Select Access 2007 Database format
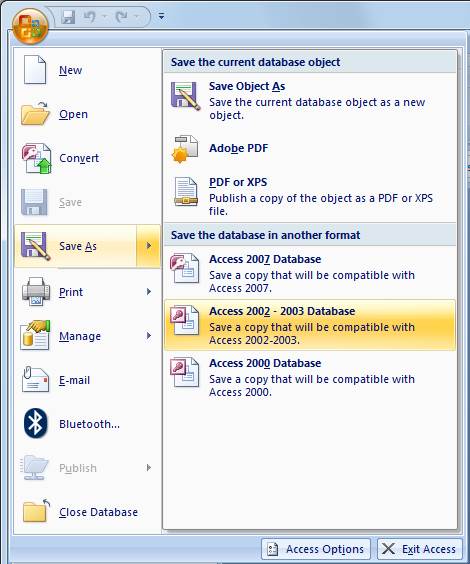This screenshot has height=564, width=470. tap(310, 273)
